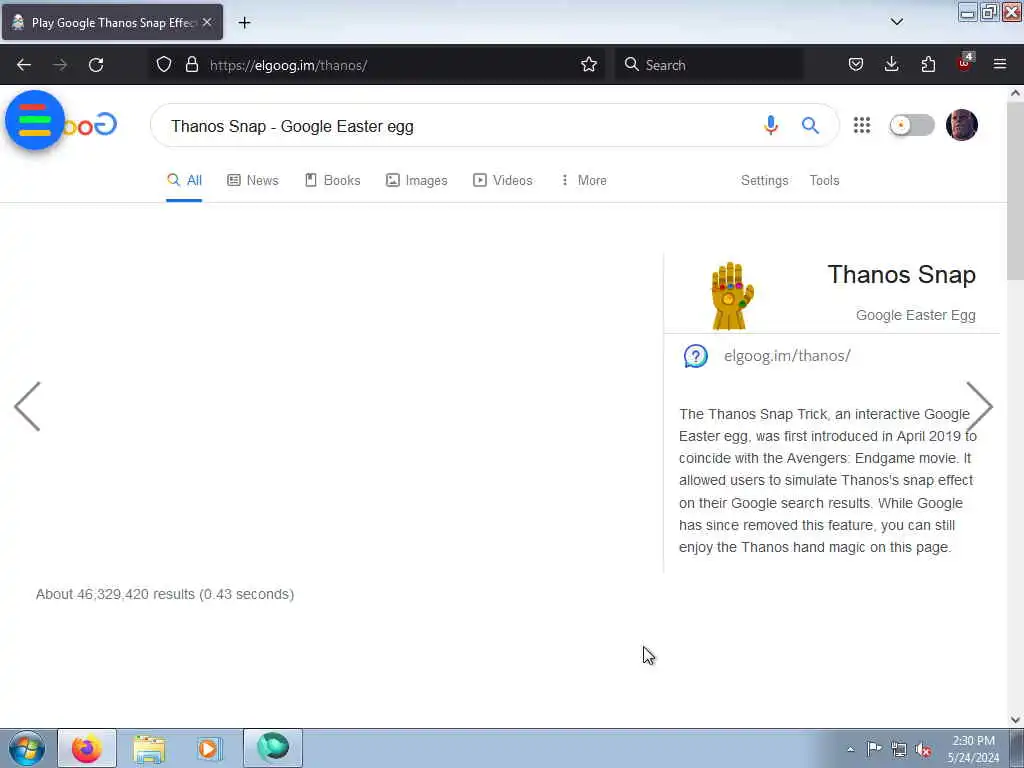Open a new browser tab
Screen dimensions: 1024x768
[244, 23]
